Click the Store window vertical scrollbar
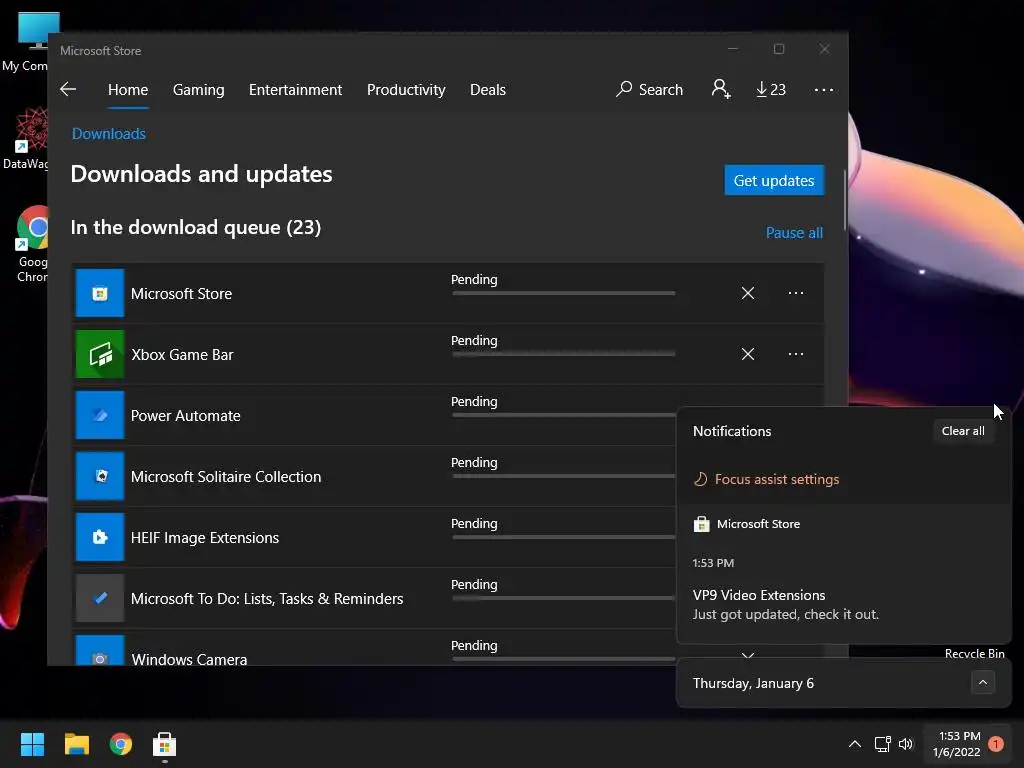1024x768 pixels. click(x=845, y=200)
